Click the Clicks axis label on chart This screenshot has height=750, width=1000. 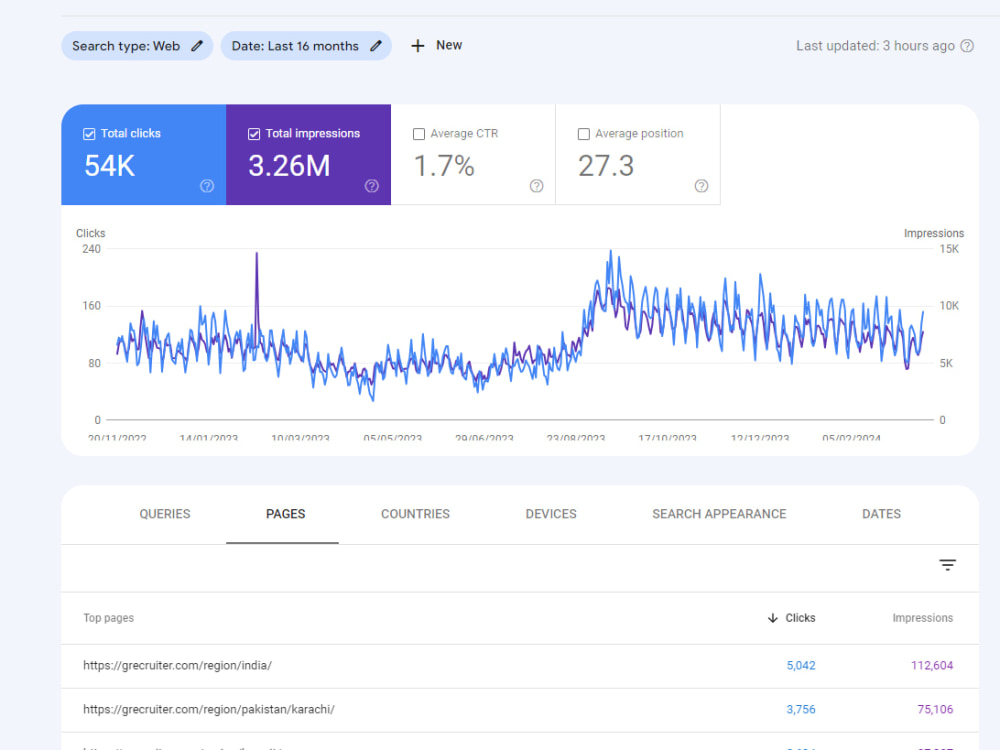91,233
